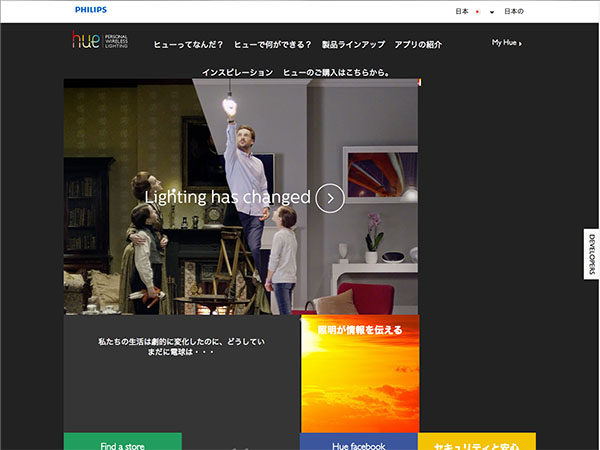The height and width of the screenshot is (450, 600).
Task: Open the 照明が情報を伝える sunset tile
Action: (360, 374)
